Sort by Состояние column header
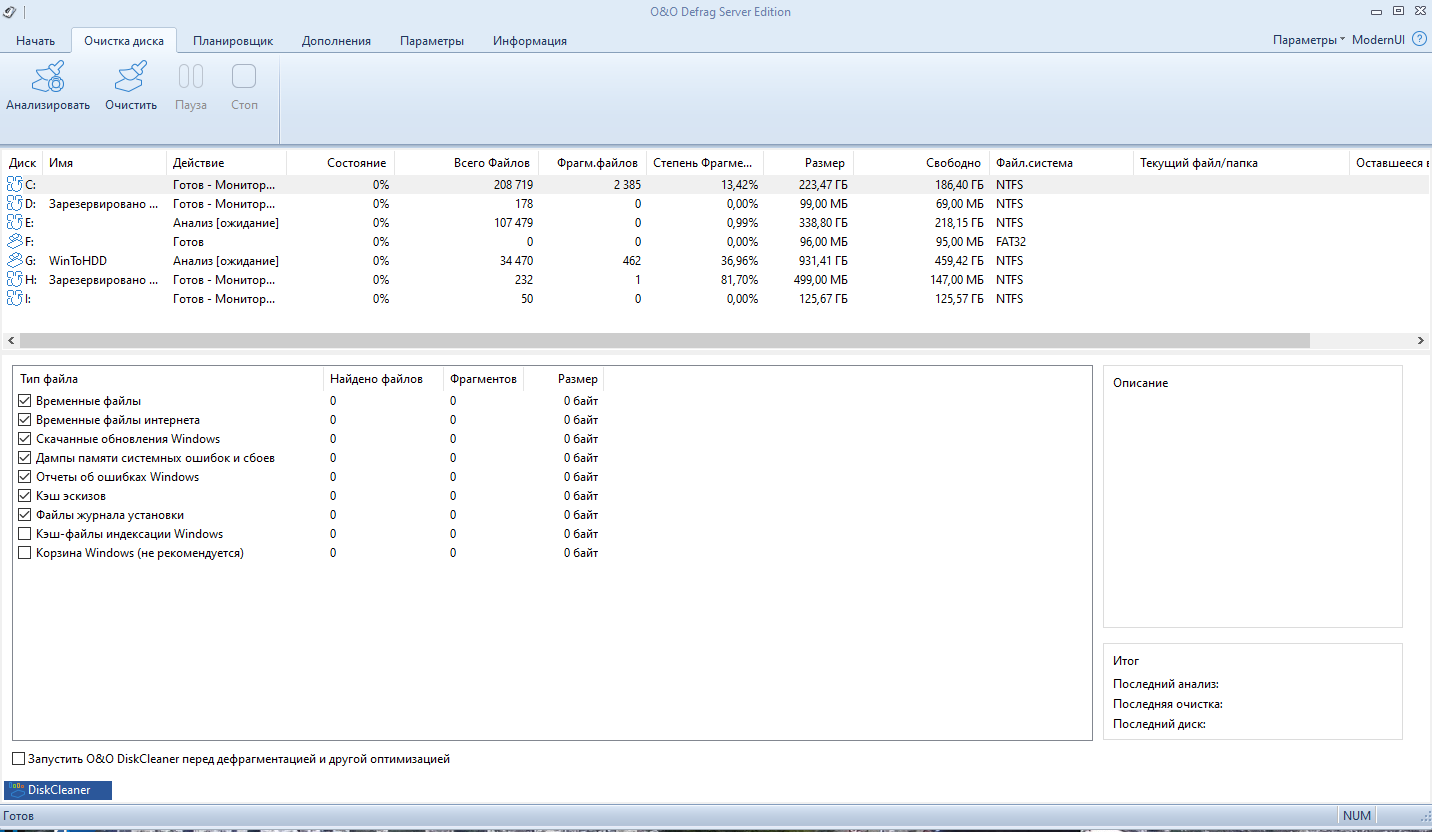The width and height of the screenshot is (1432, 832). point(341,163)
